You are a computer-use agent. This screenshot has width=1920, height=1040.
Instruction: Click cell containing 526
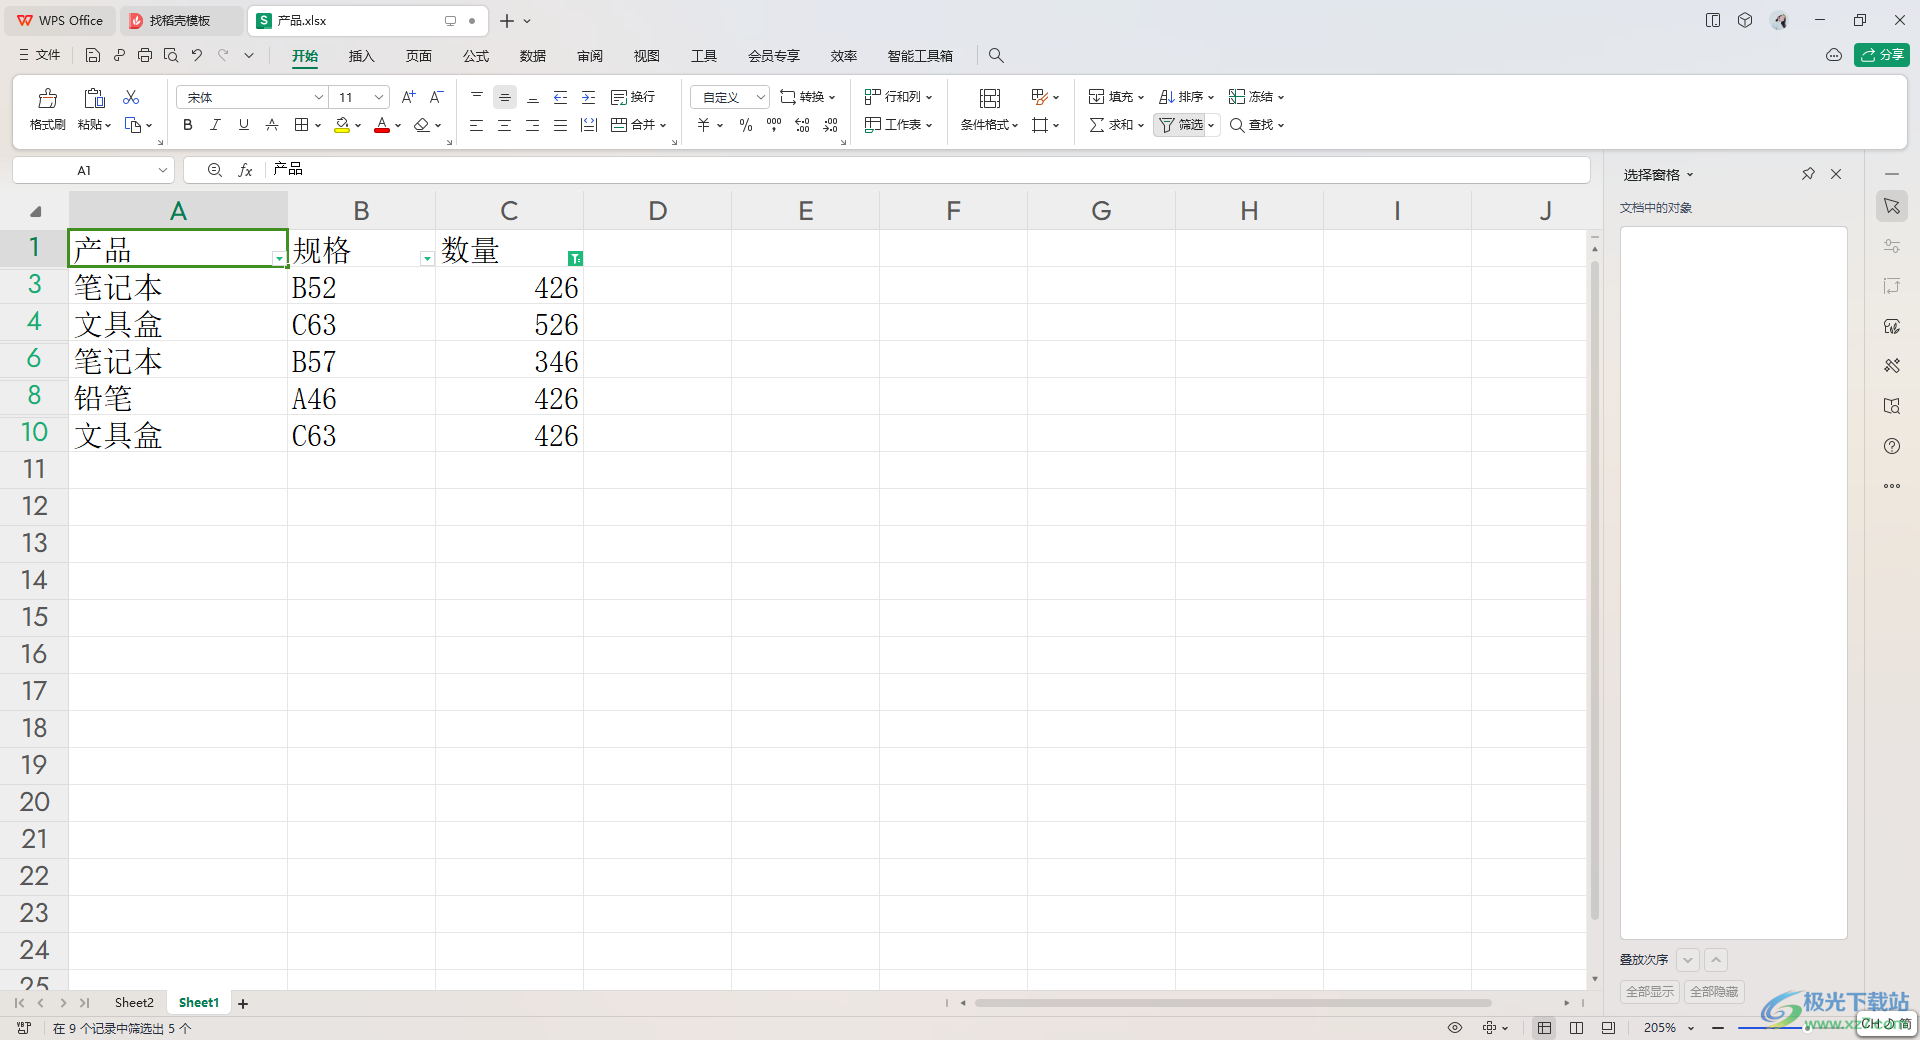click(x=509, y=324)
